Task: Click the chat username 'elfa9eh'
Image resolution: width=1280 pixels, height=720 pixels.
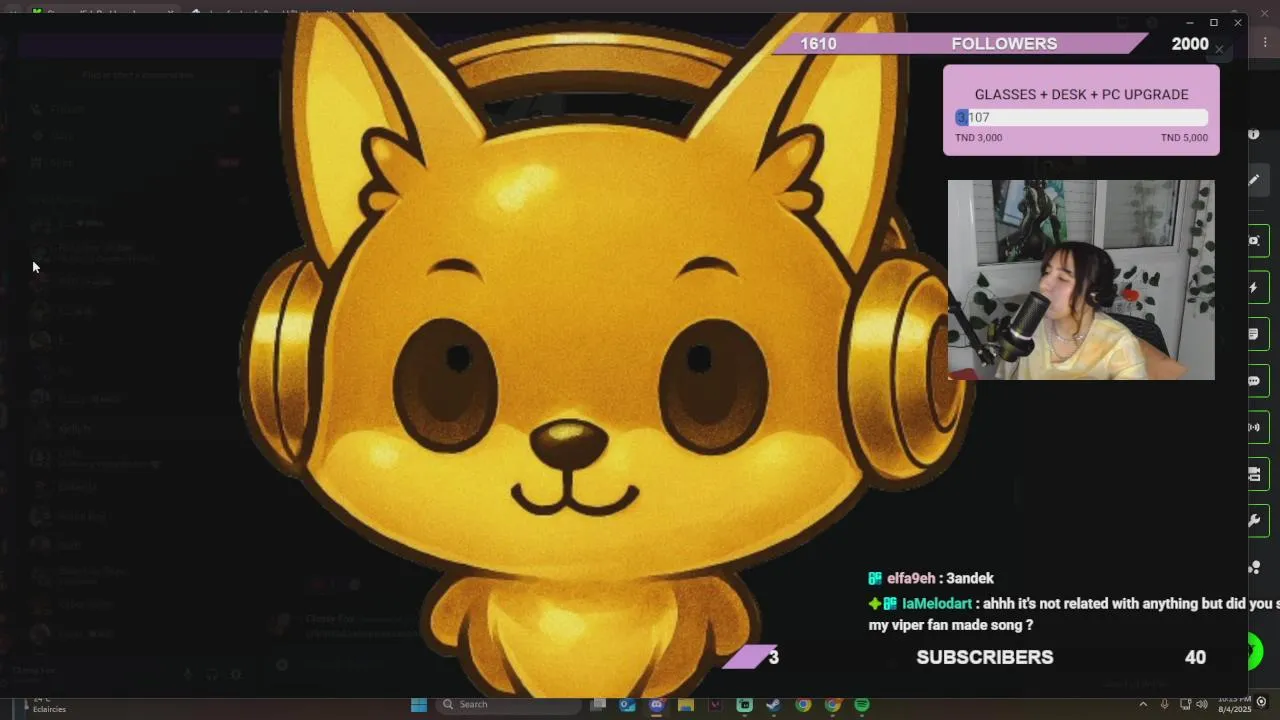Action: (911, 578)
